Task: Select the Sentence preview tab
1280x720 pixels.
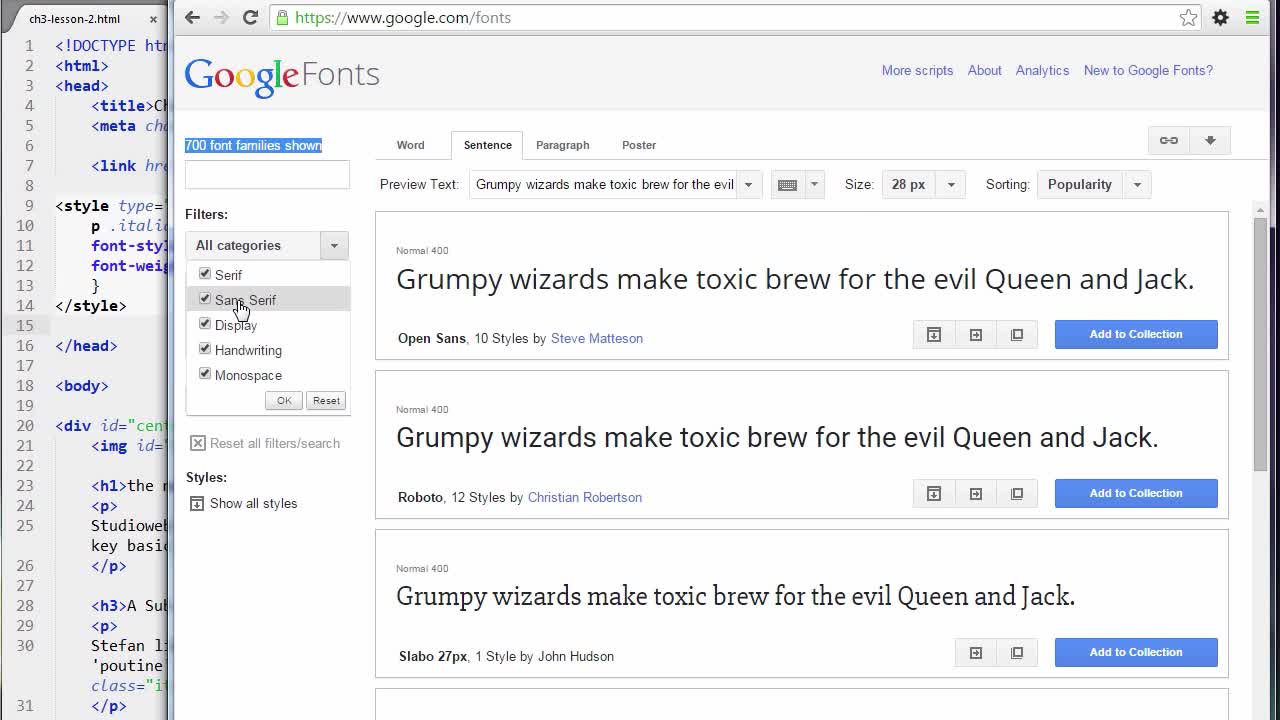Action: [x=487, y=145]
